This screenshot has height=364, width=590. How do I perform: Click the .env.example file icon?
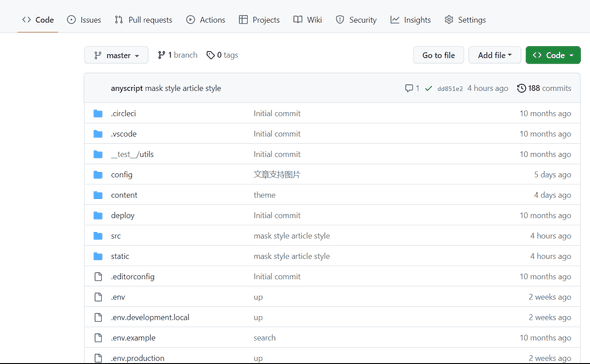(x=98, y=338)
